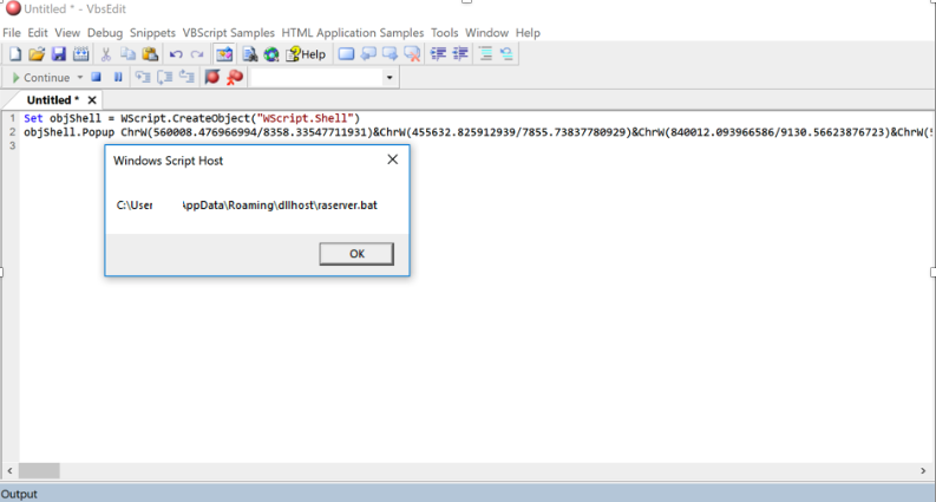Image resolution: width=936 pixels, height=502 pixels.
Task: Click the Undo arrow icon
Action: [176, 54]
